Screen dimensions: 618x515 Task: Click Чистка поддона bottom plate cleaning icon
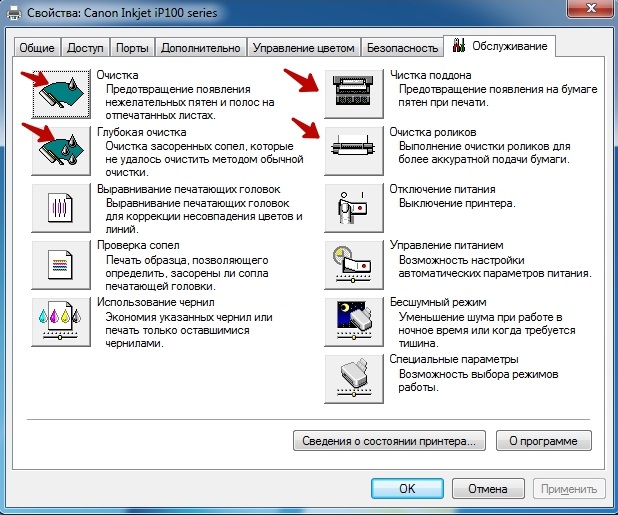(x=352, y=94)
